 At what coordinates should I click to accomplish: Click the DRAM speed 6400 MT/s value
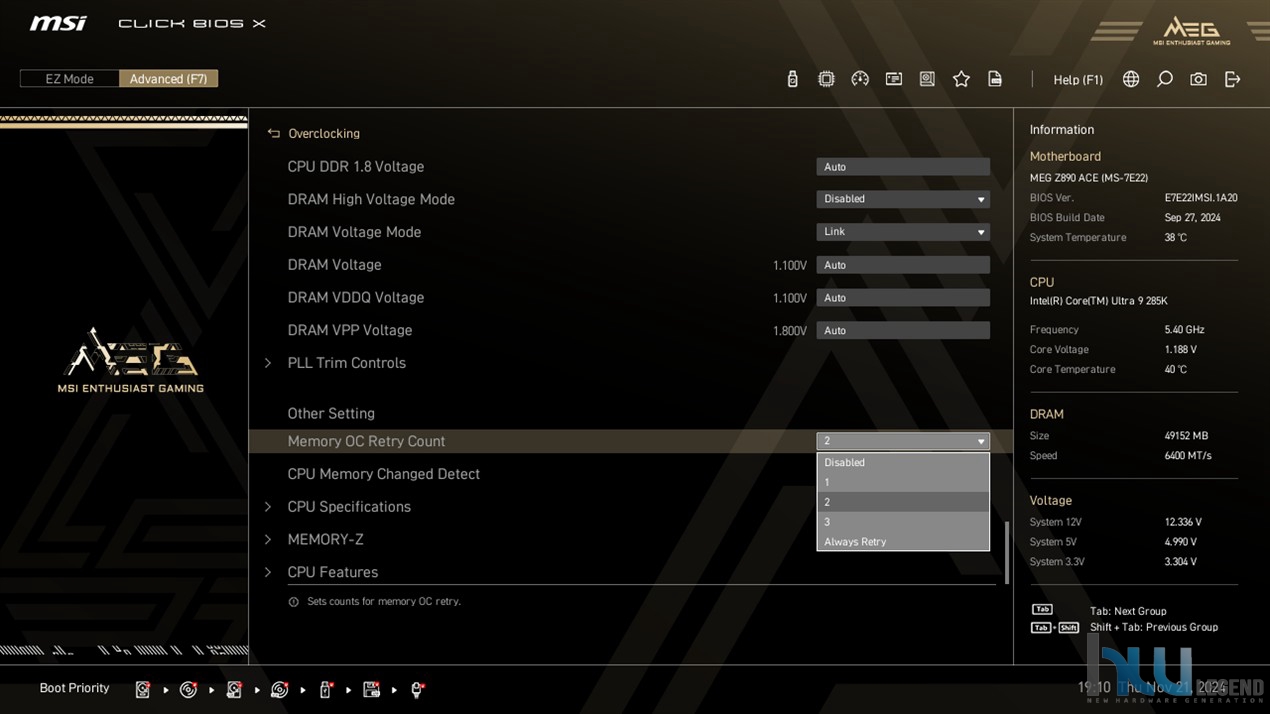pyautogui.click(x=1188, y=456)
